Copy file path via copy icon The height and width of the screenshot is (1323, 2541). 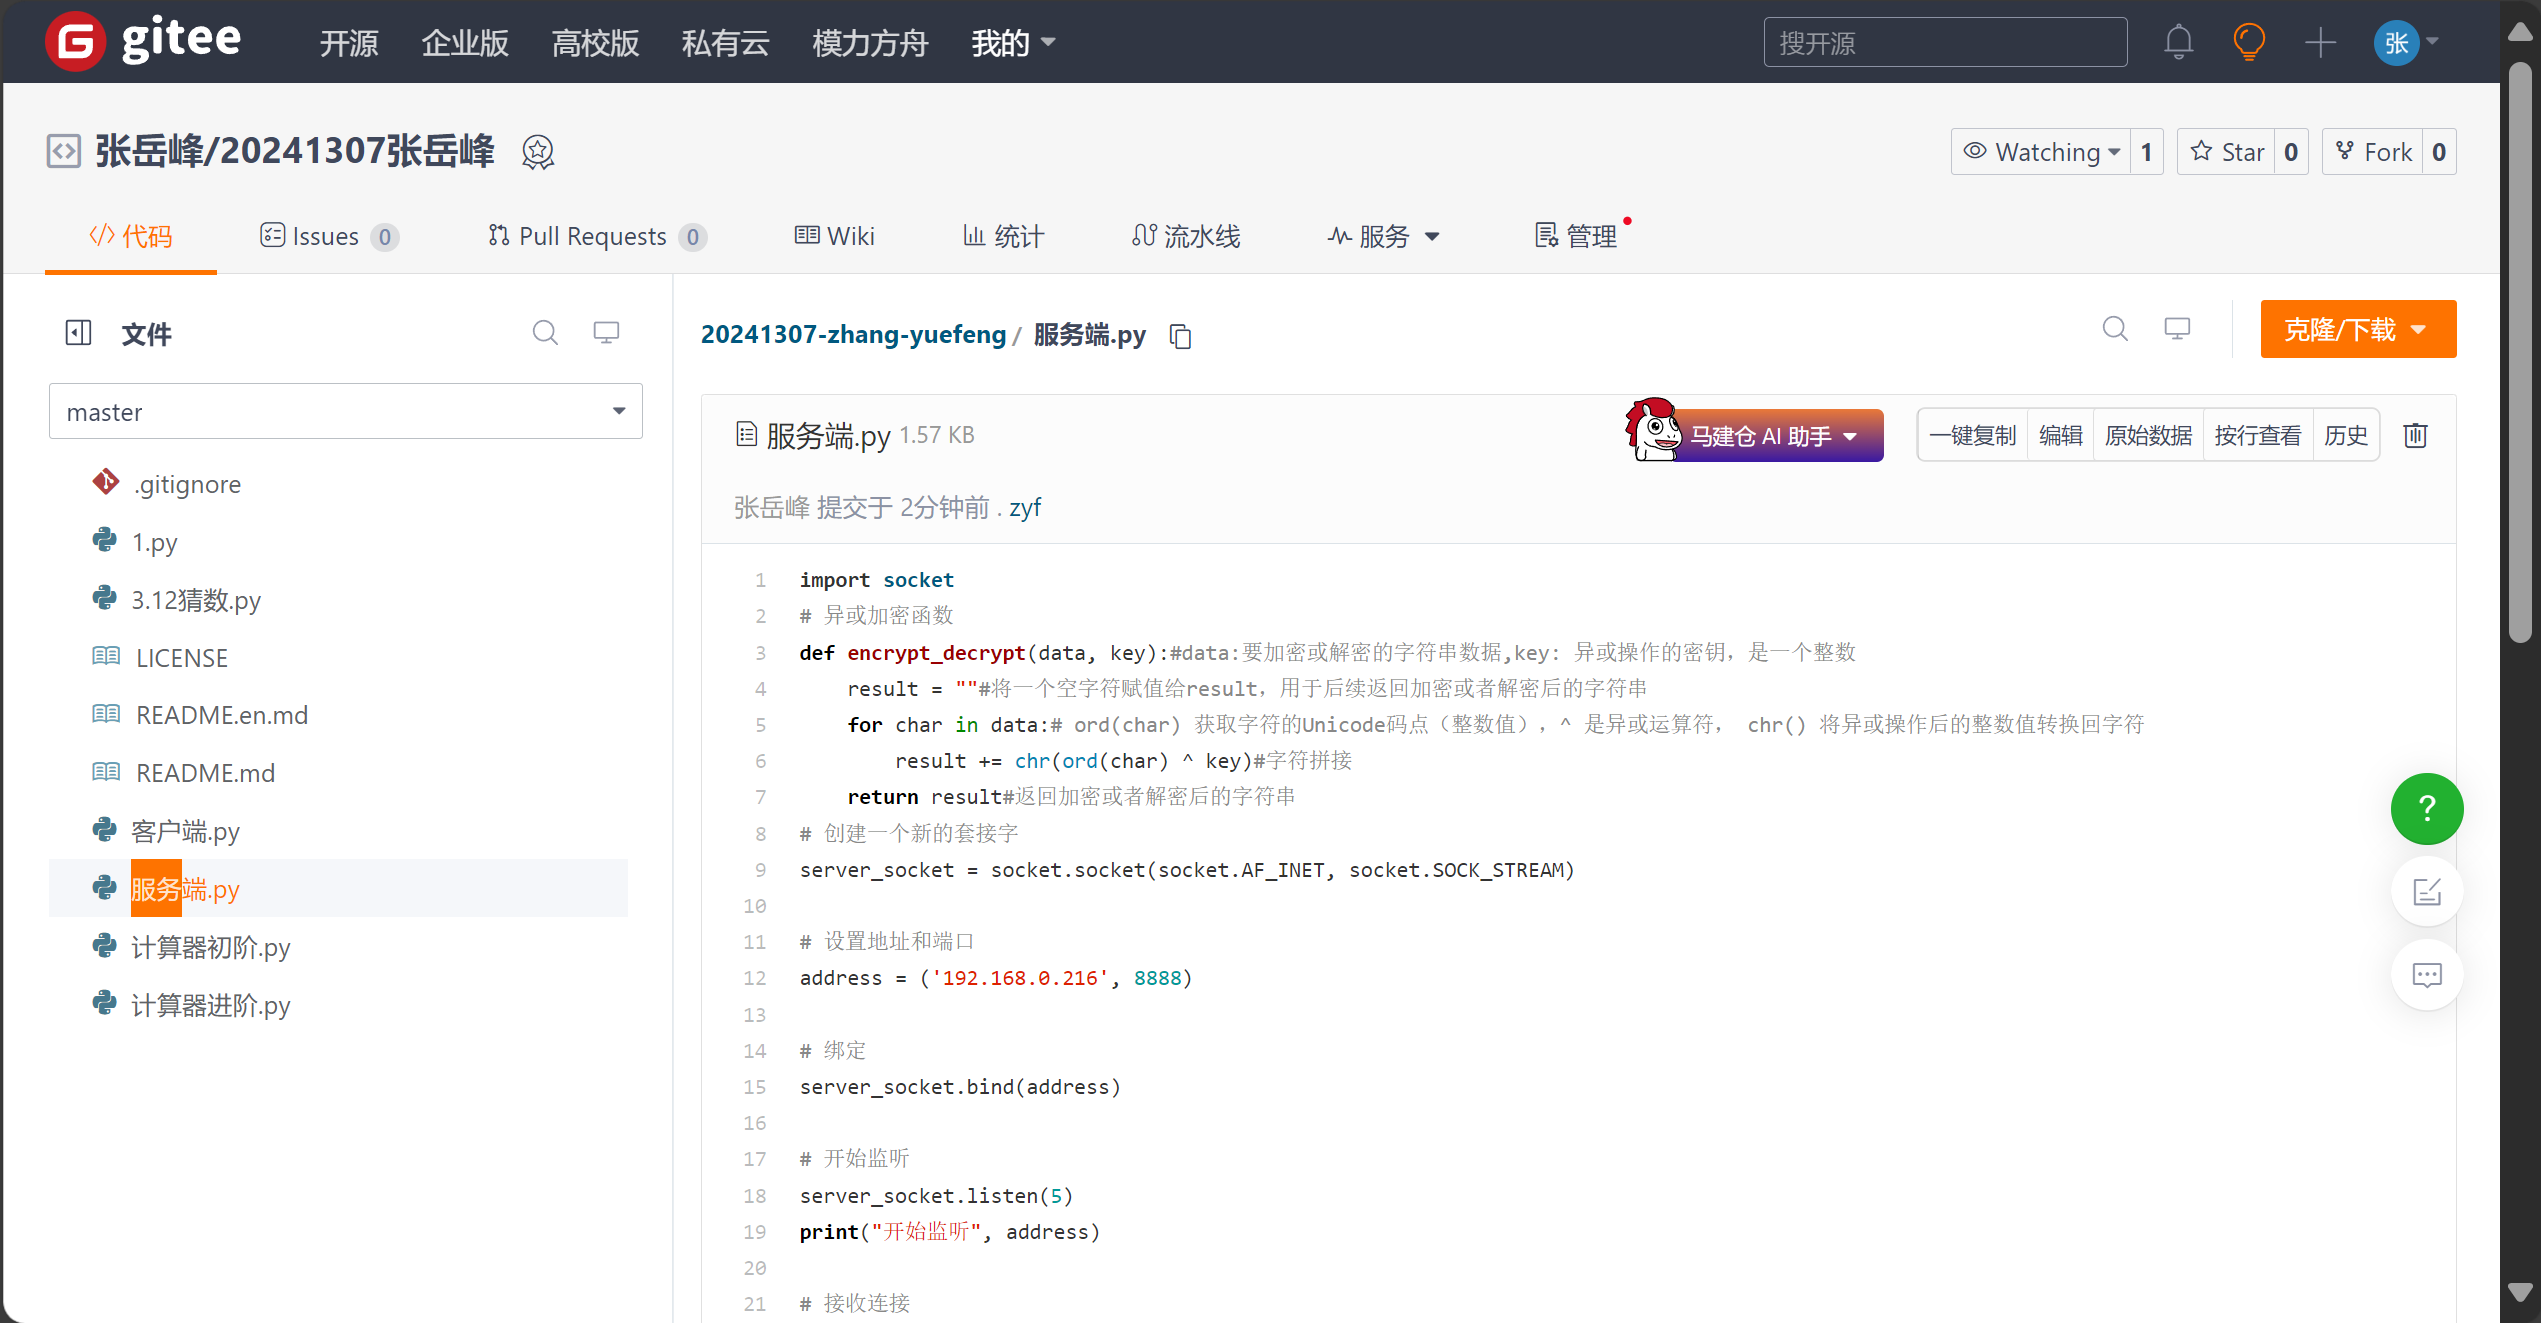point(1181,336)
